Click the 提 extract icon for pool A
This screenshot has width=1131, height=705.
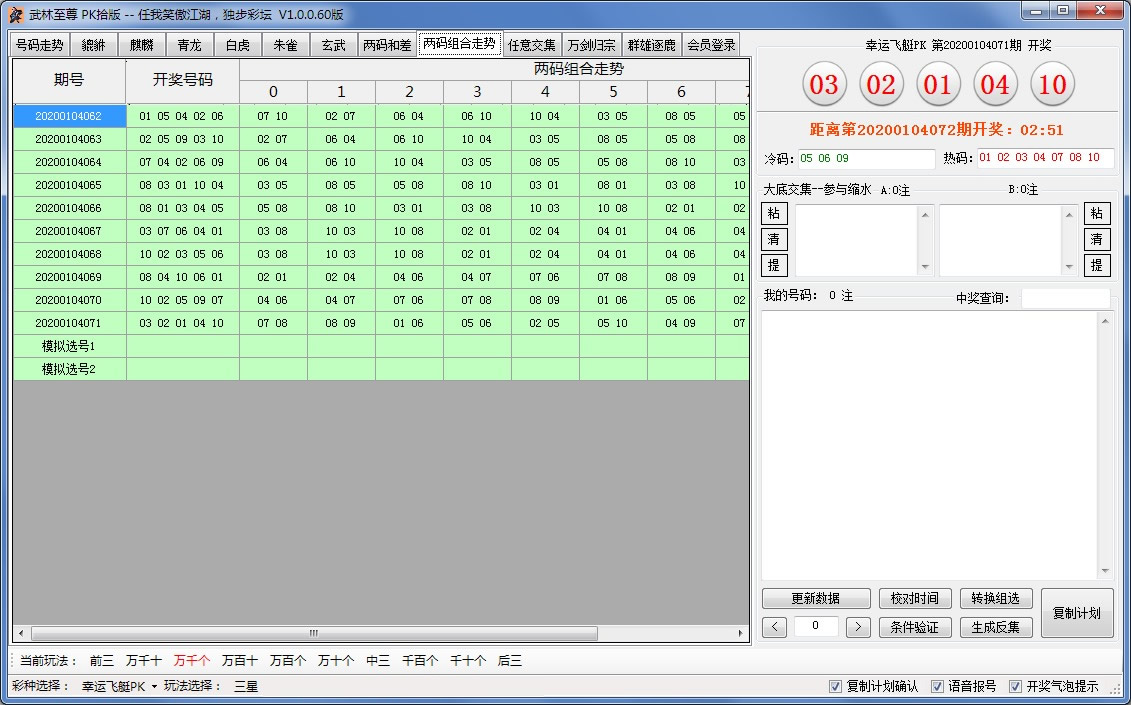(774, 265)
